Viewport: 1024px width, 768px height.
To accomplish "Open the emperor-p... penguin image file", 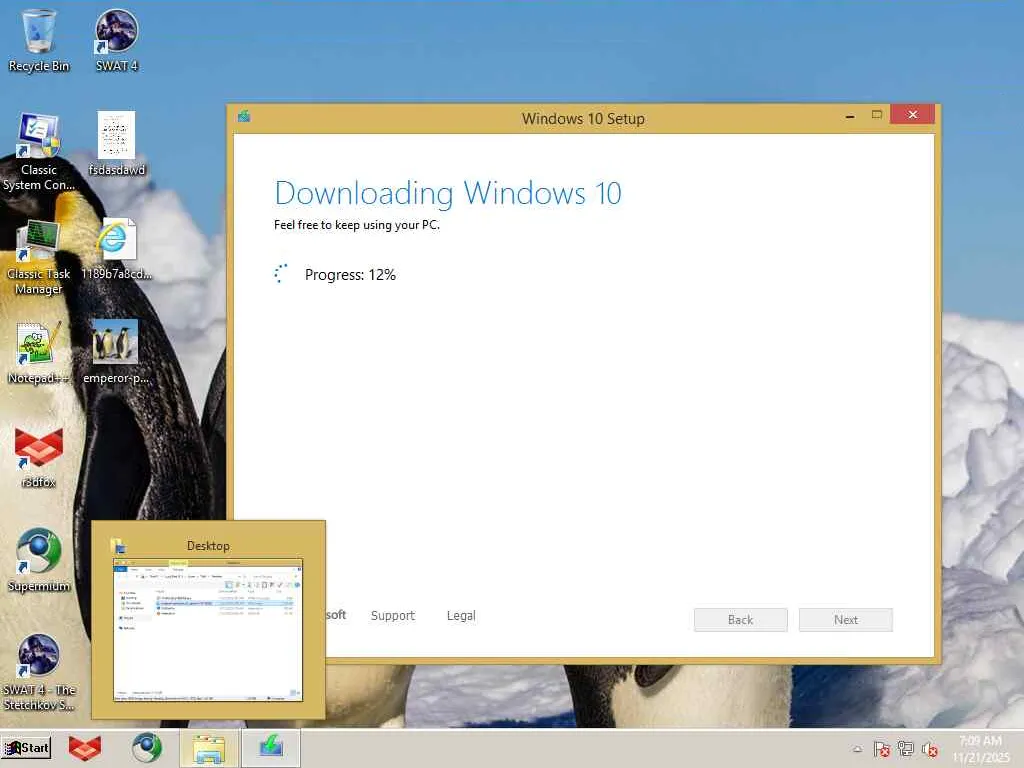I will coord(116,352).
